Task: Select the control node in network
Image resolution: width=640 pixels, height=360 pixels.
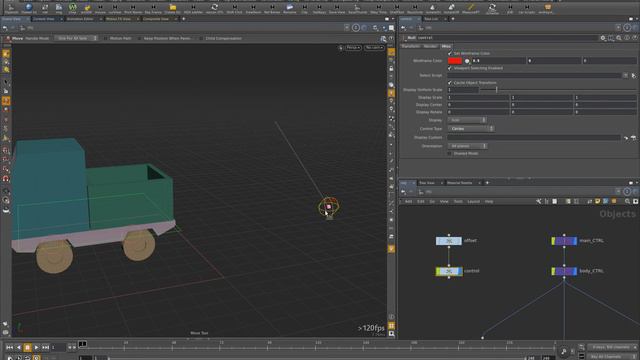Action: [x=449, y=271]
